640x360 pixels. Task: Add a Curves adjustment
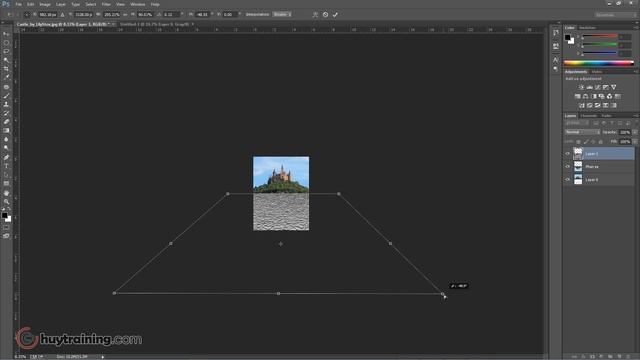pos(598,87)
